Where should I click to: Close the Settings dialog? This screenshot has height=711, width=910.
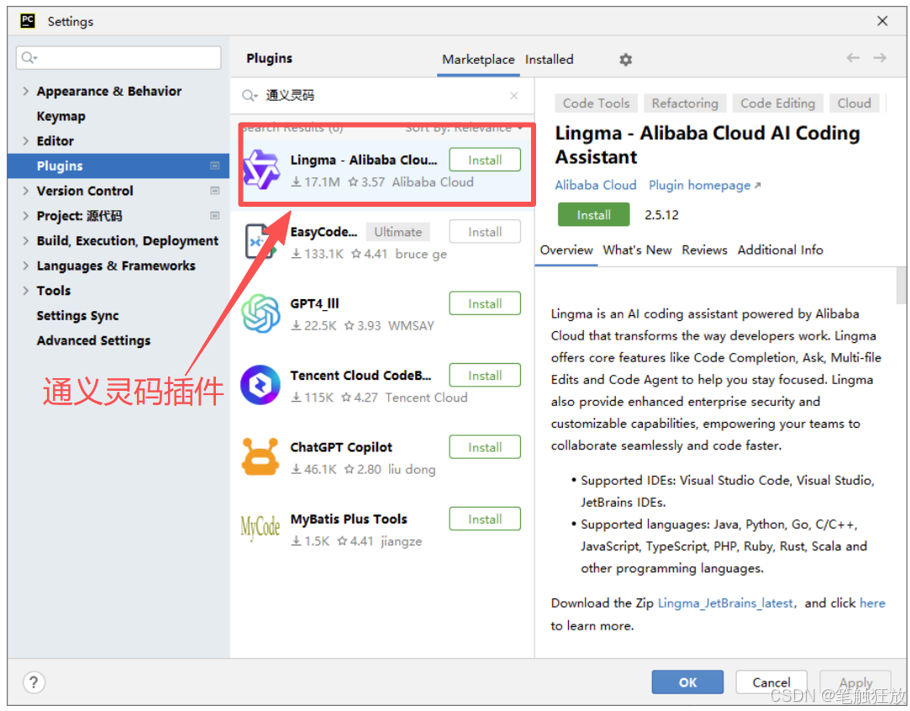tap(882, 21)
